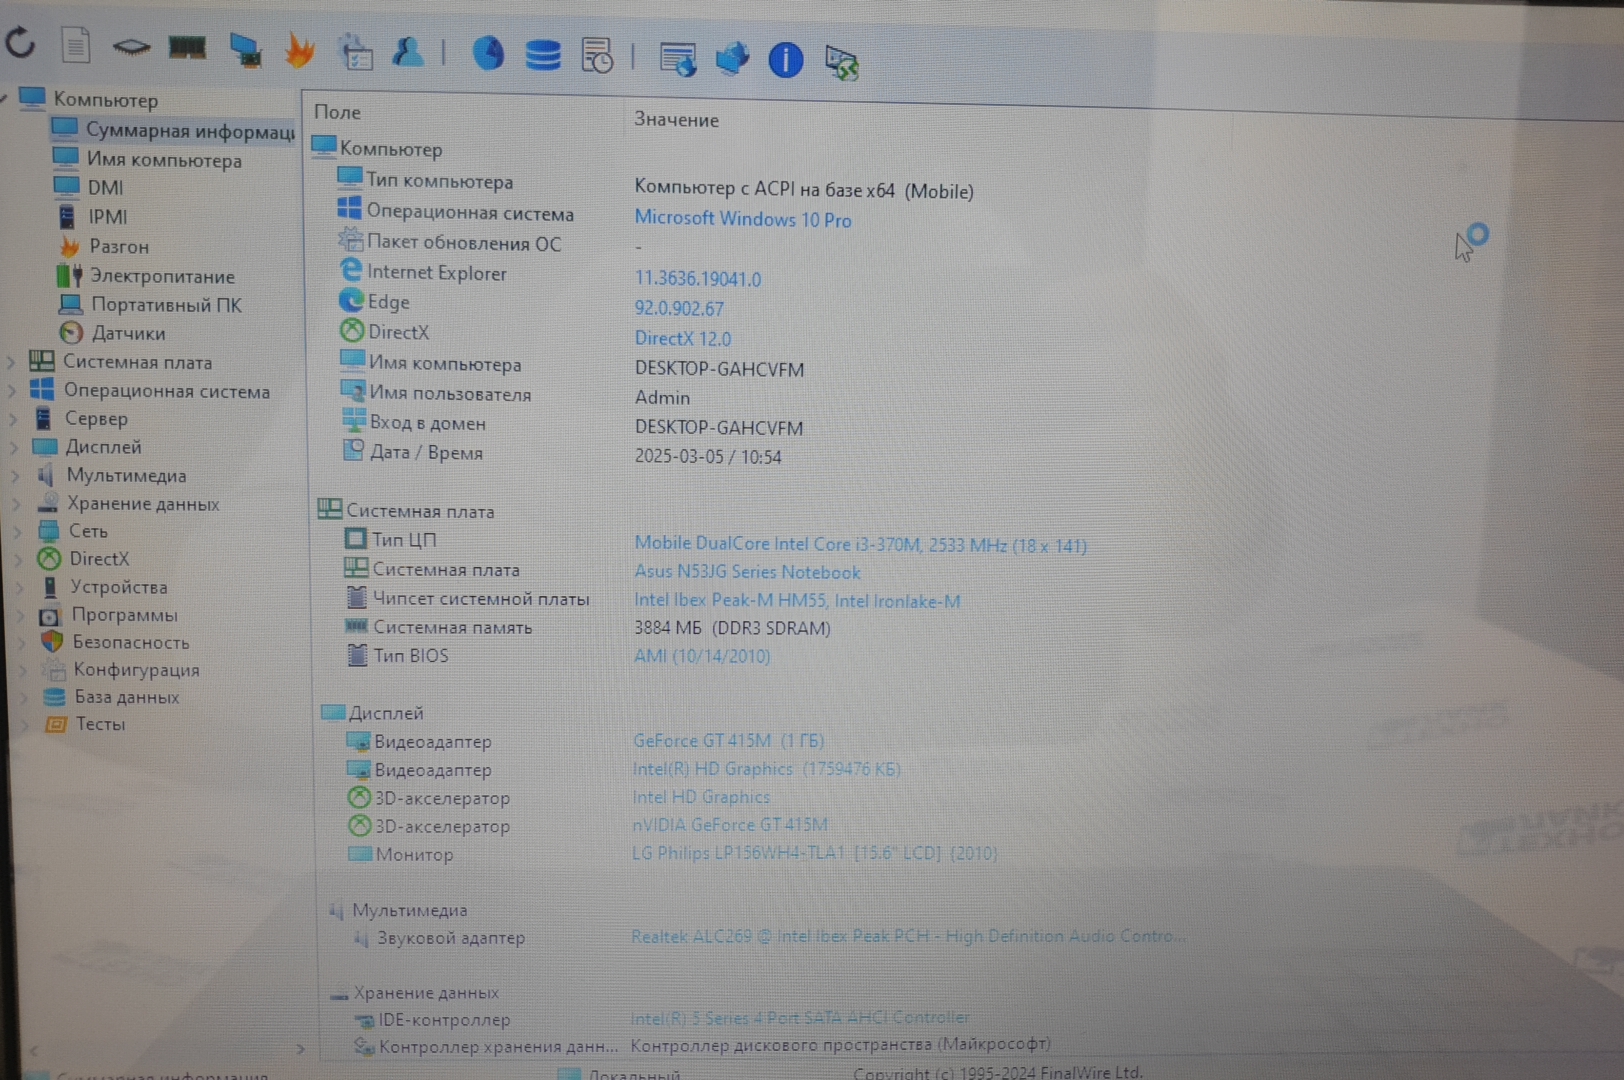Click the clipboard checklist toolbar icon

tap(355, 51)
